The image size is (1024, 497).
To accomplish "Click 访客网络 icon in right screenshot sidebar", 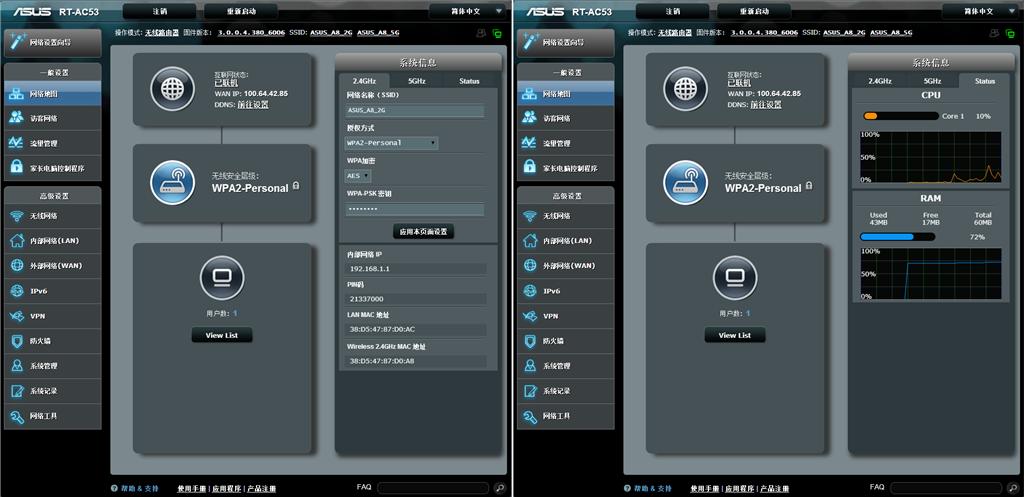I will coord(530,118).
